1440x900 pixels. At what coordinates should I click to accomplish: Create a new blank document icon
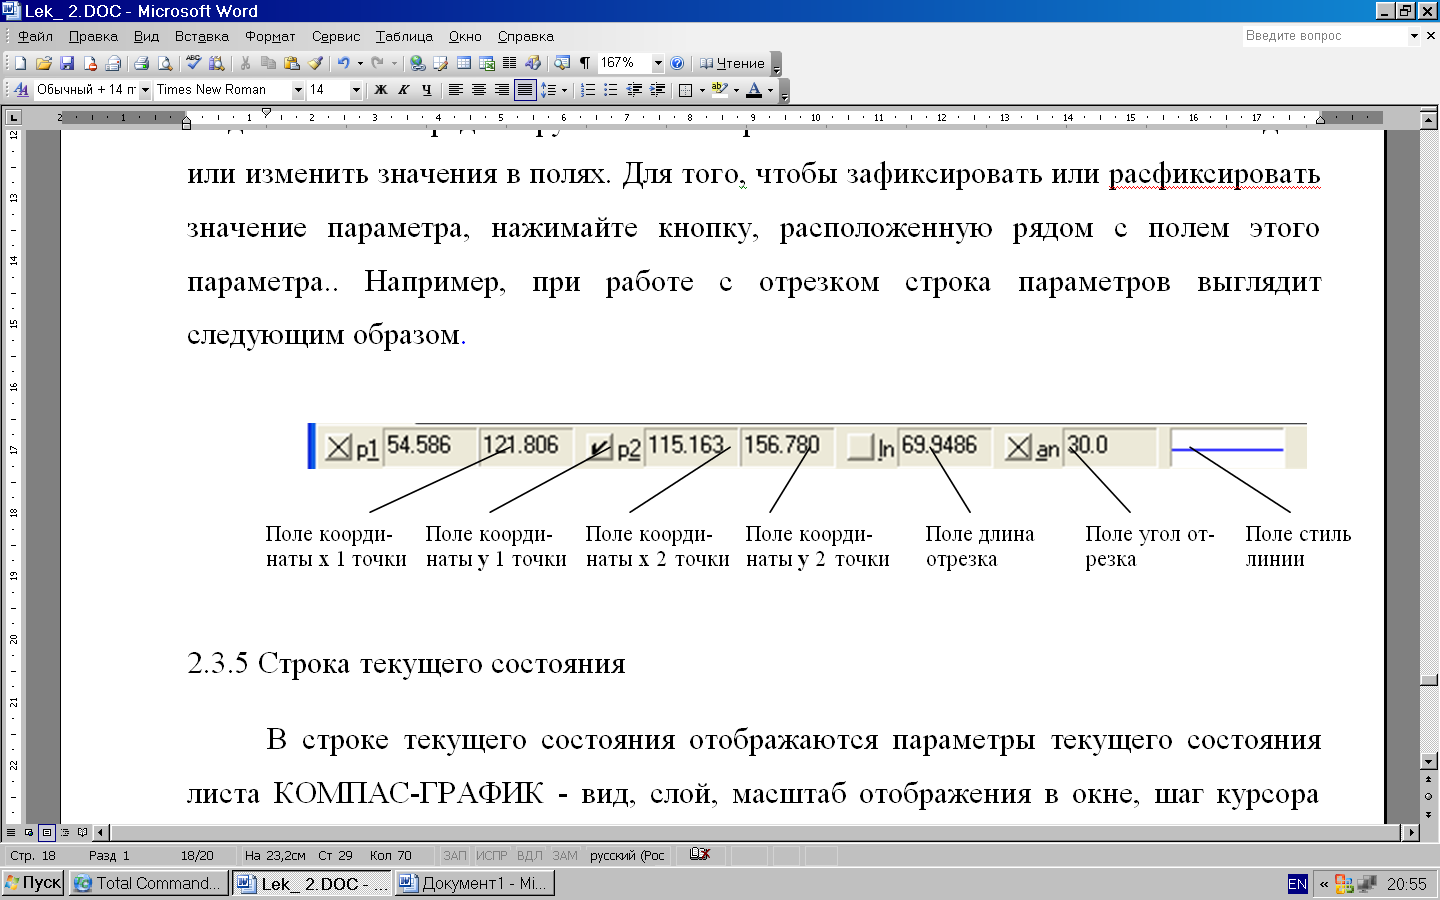(20, 63)
